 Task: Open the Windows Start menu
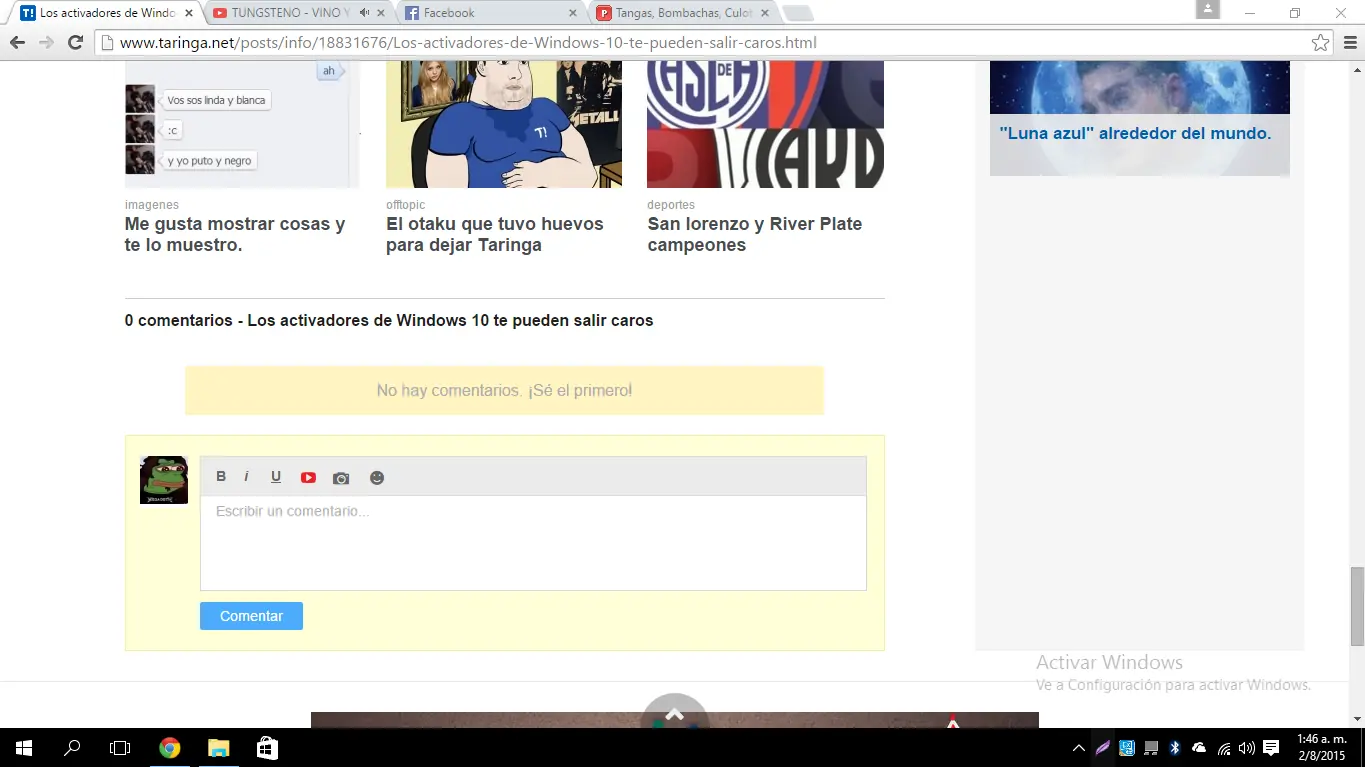click(x=24, y=747)
